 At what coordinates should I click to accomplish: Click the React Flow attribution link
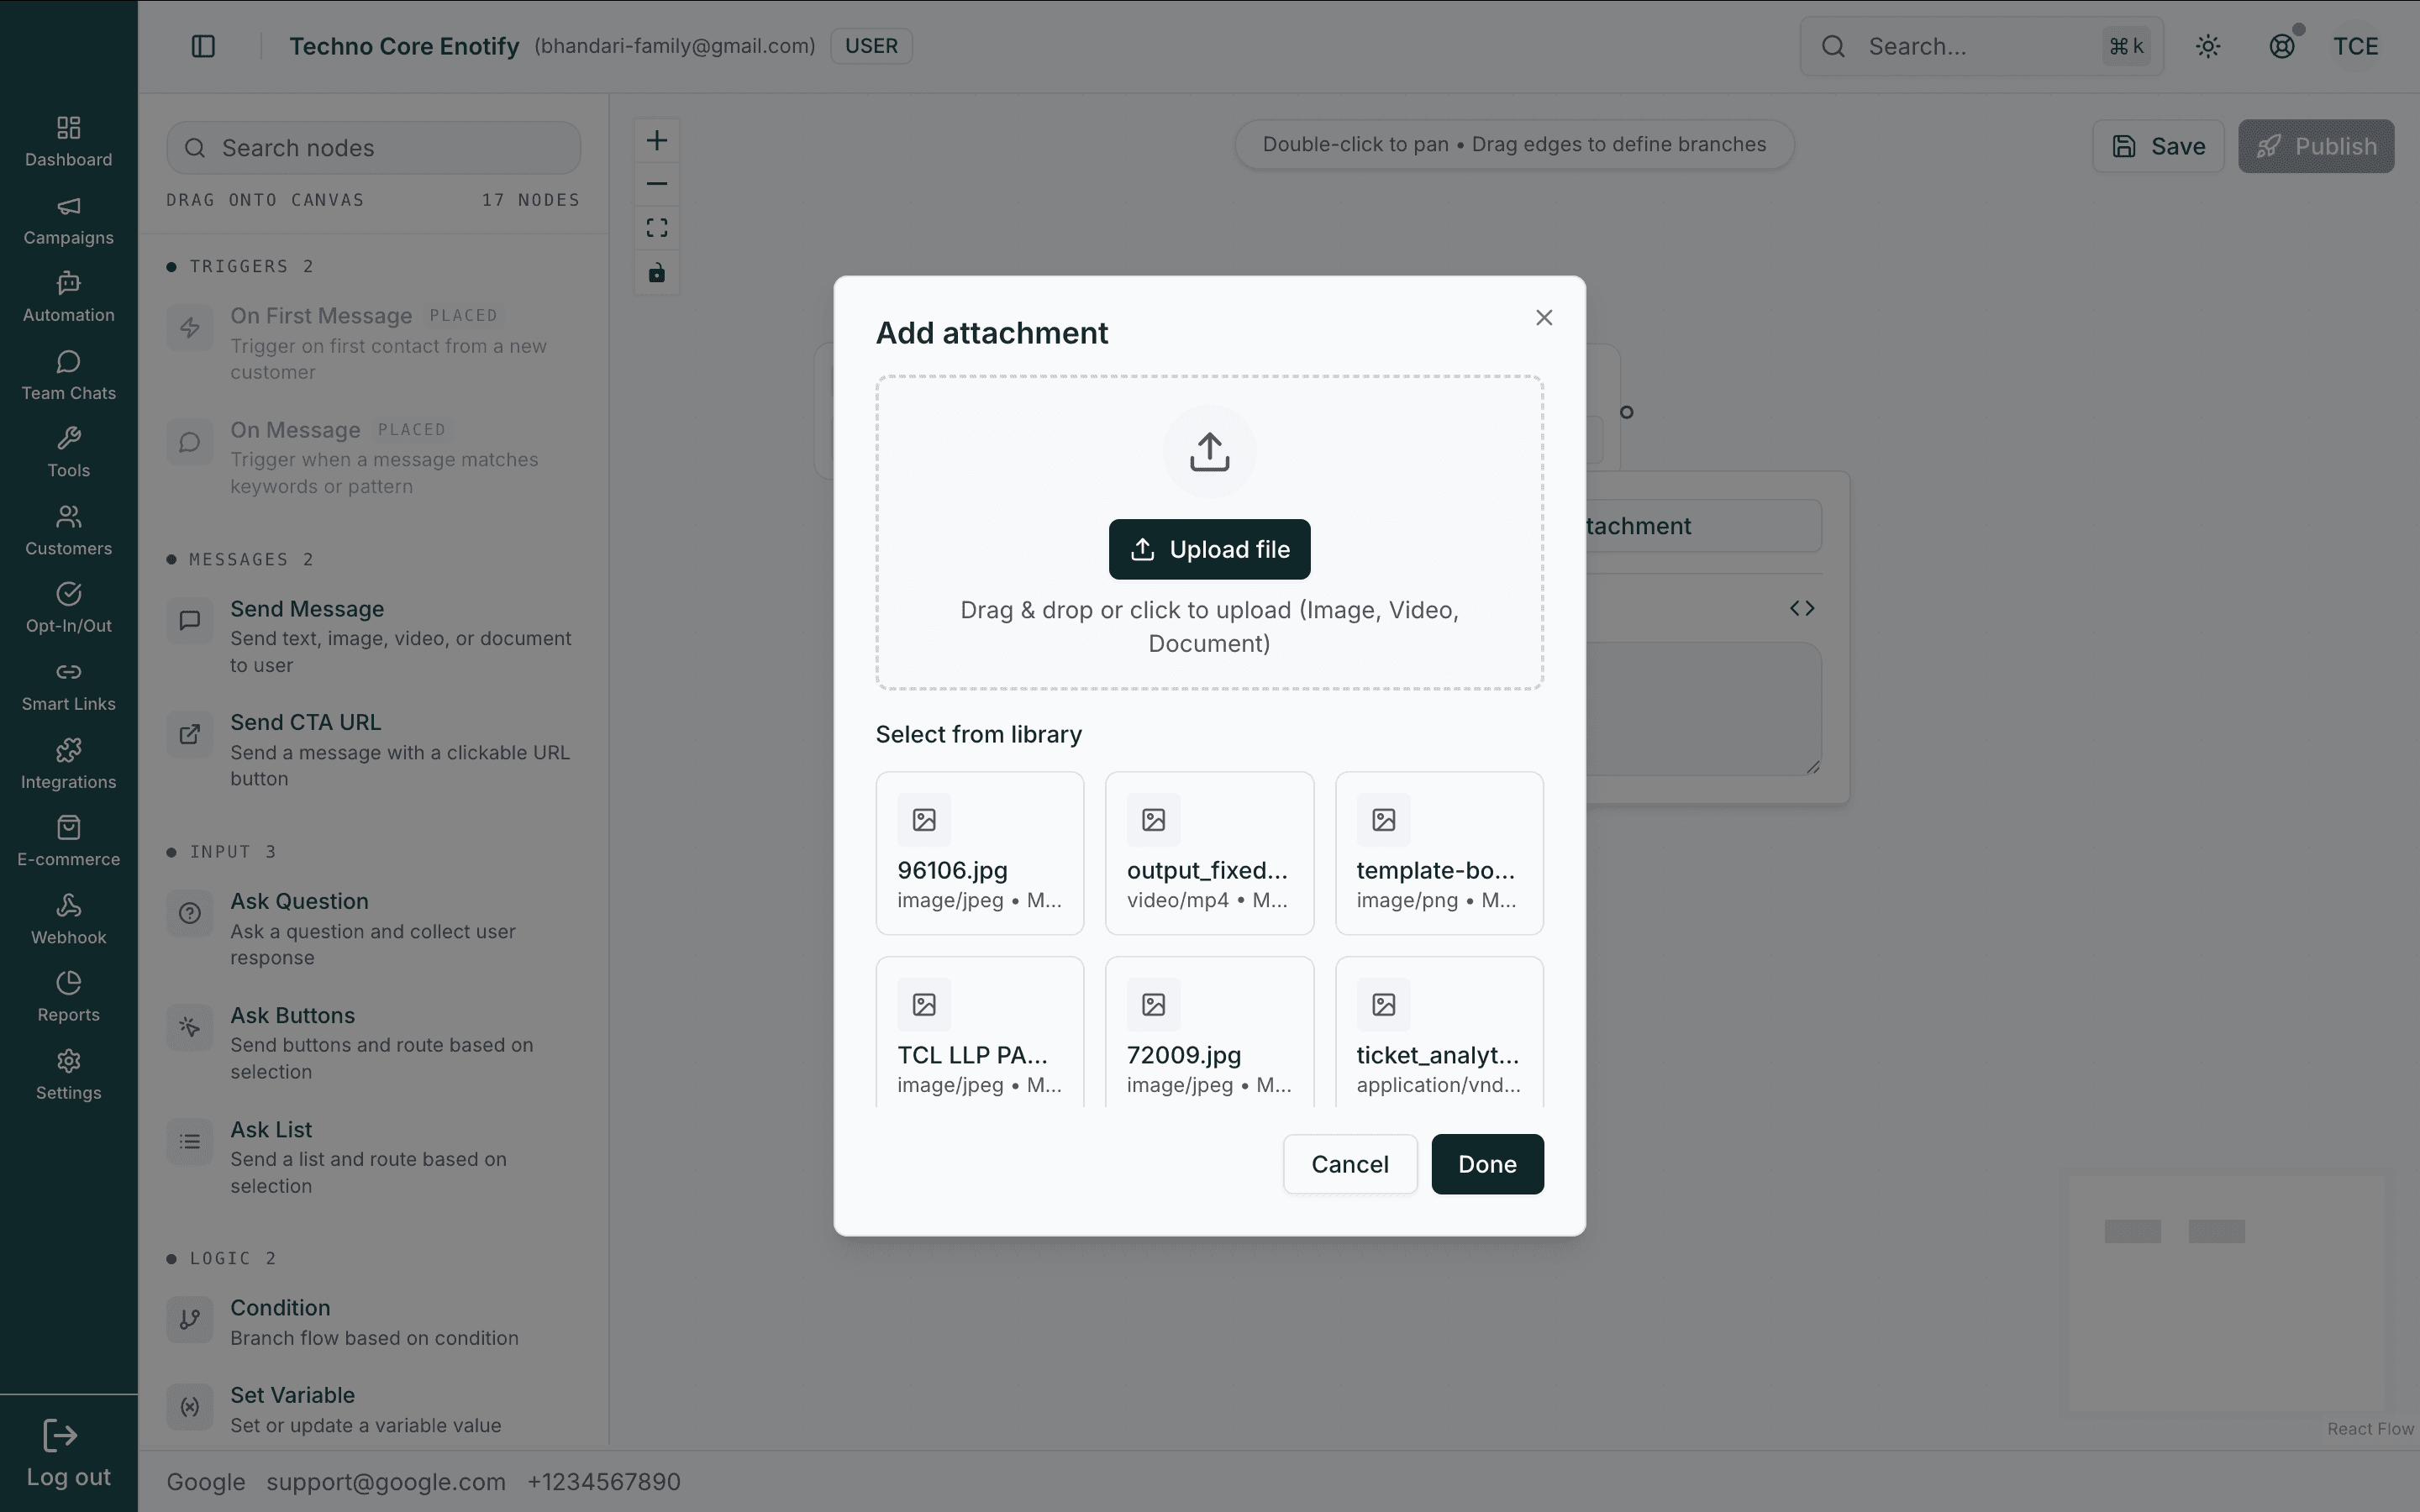[x=2370, y=1429]
